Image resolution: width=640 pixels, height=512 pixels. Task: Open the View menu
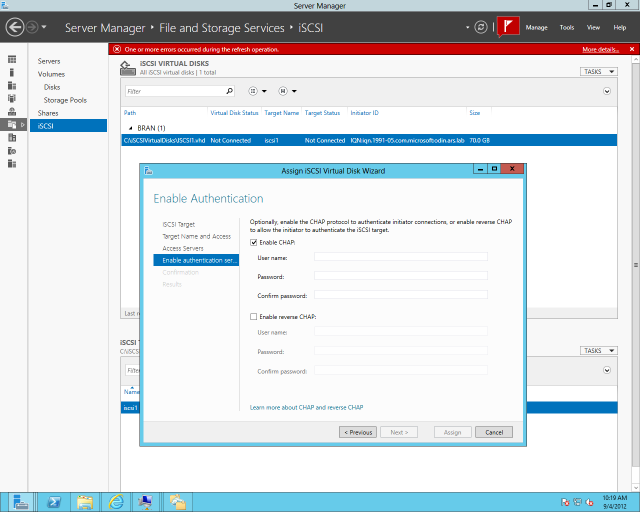pyautogui.click(x=593, y=27)
